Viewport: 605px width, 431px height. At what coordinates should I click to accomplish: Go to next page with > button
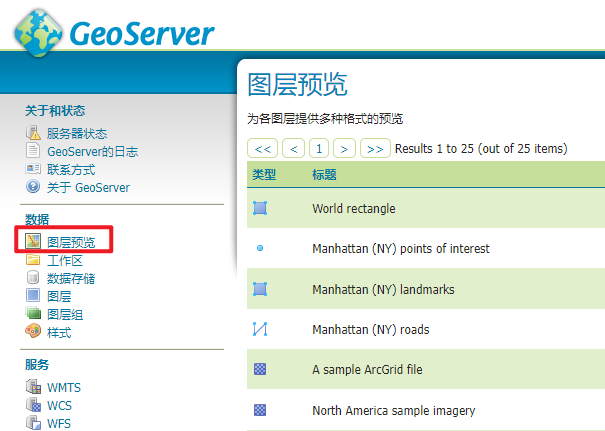[x=345, y=148]
